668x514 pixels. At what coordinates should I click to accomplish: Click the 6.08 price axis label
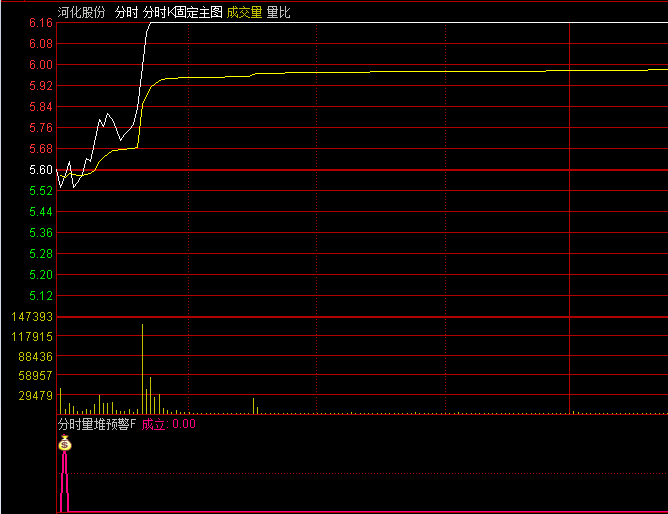[x=41, y=44]
